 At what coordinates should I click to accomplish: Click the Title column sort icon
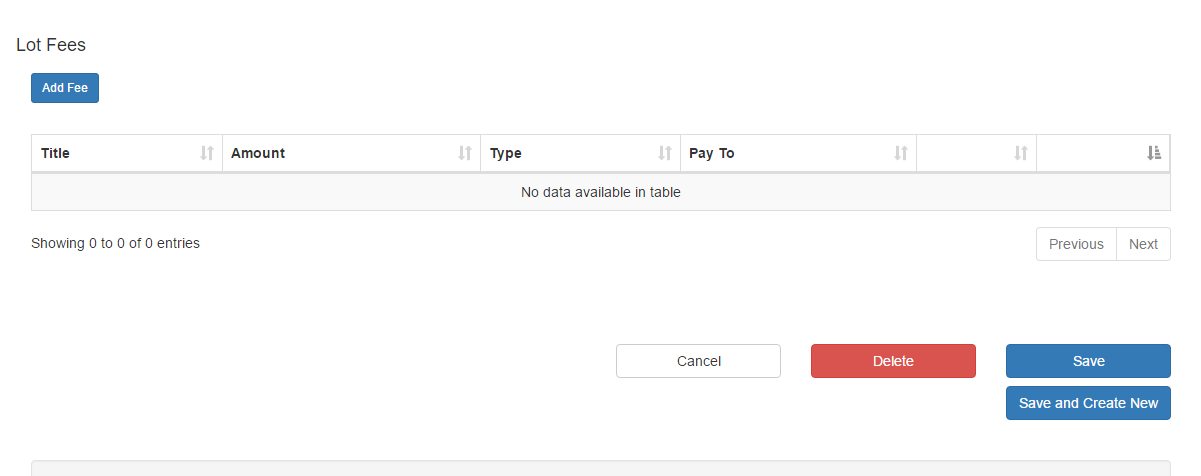pos(207,153)
